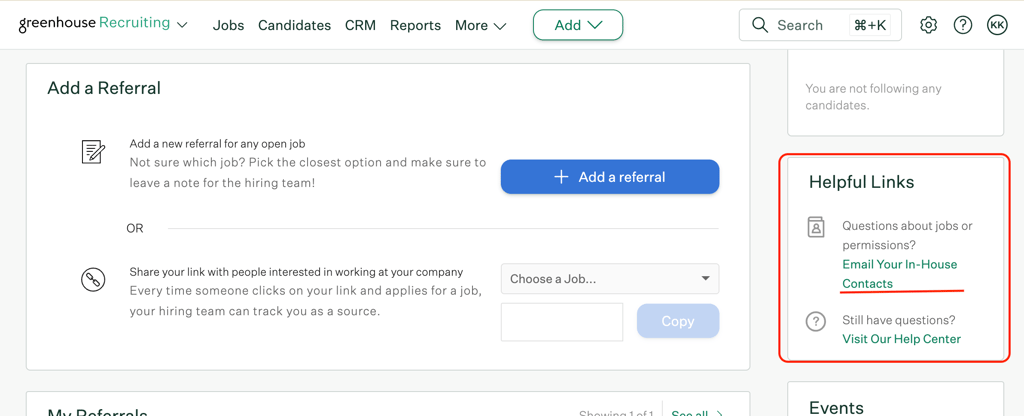
Task: Open the Visit Our Help Center link
Action: (901, 339)
